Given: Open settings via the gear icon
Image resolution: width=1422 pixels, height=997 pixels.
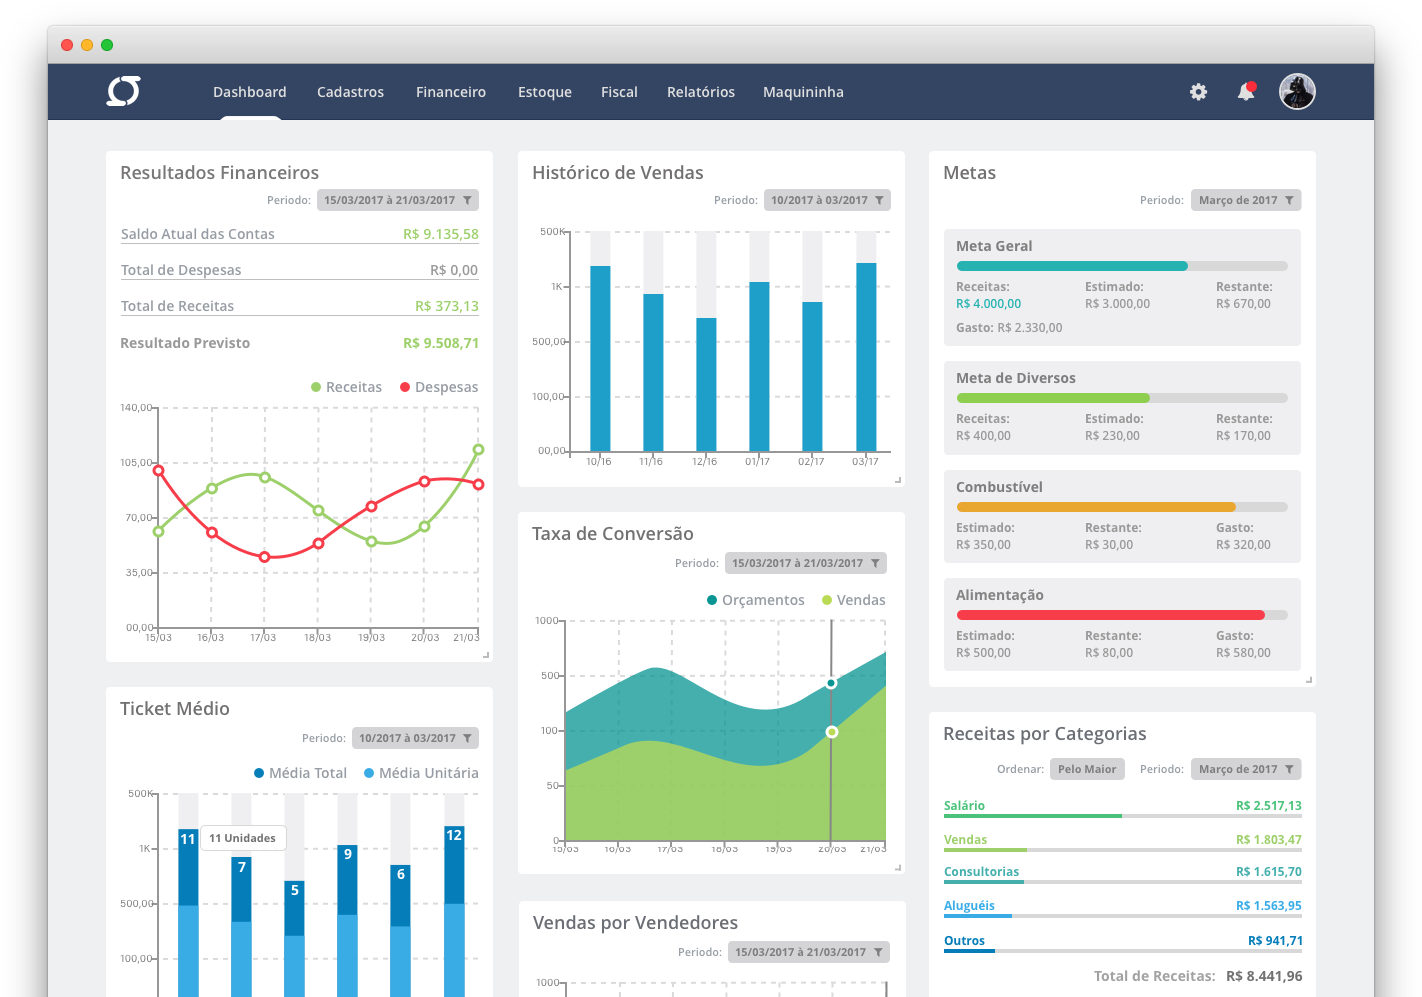Looking at the screenshot, I should click(x=1198, y=92).
